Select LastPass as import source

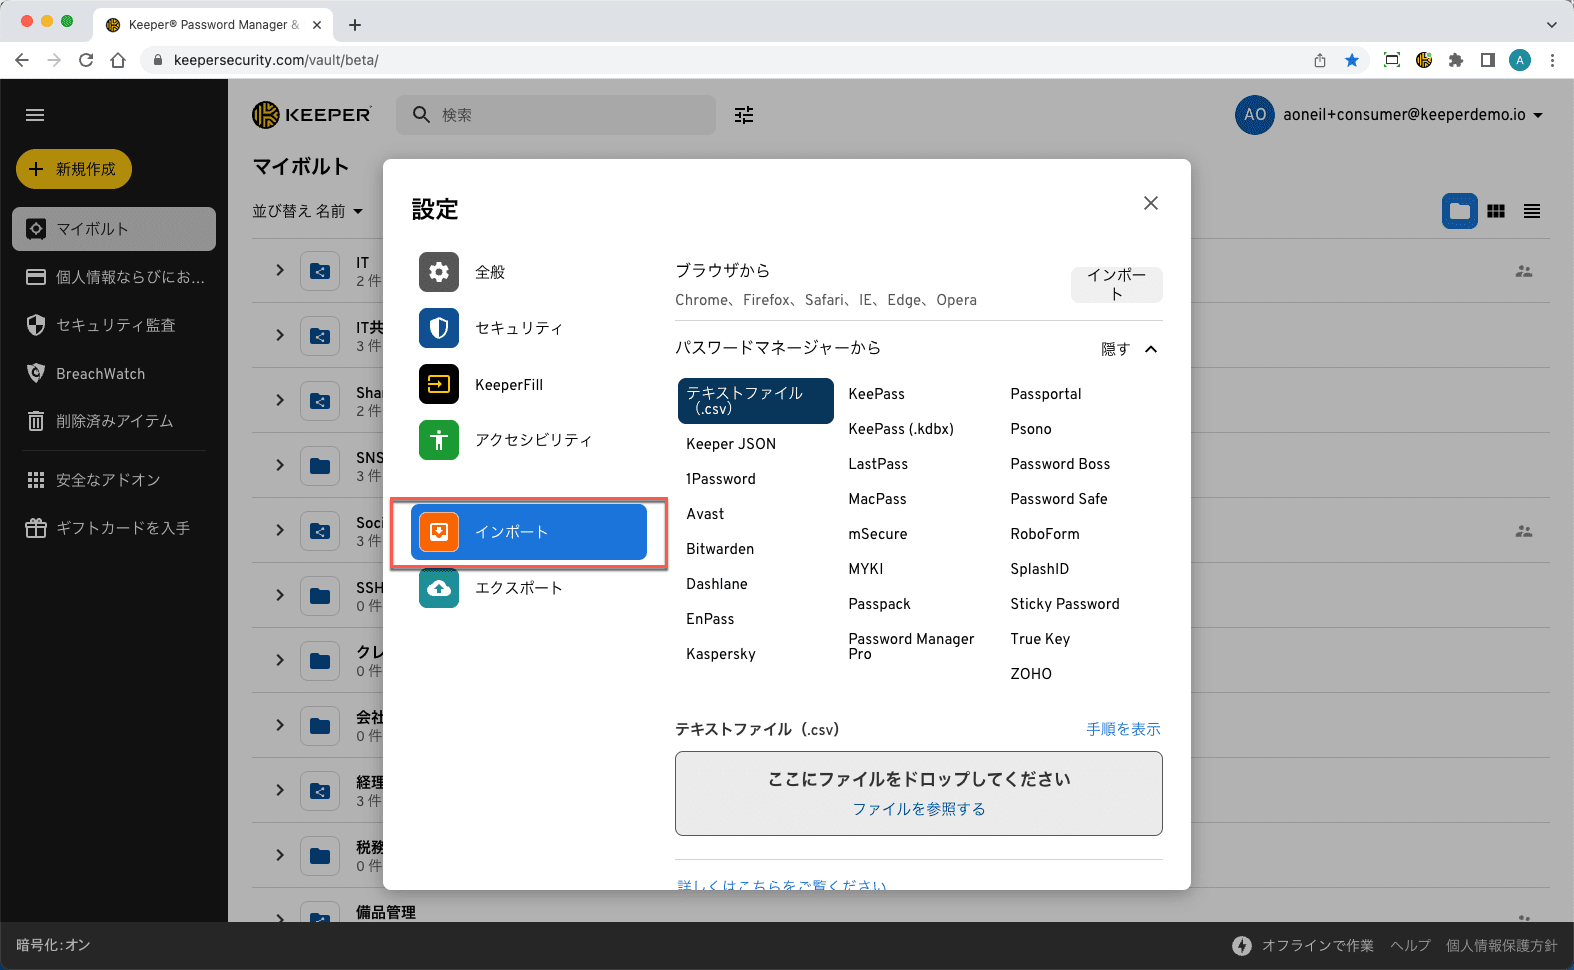[x=878, y=464]
